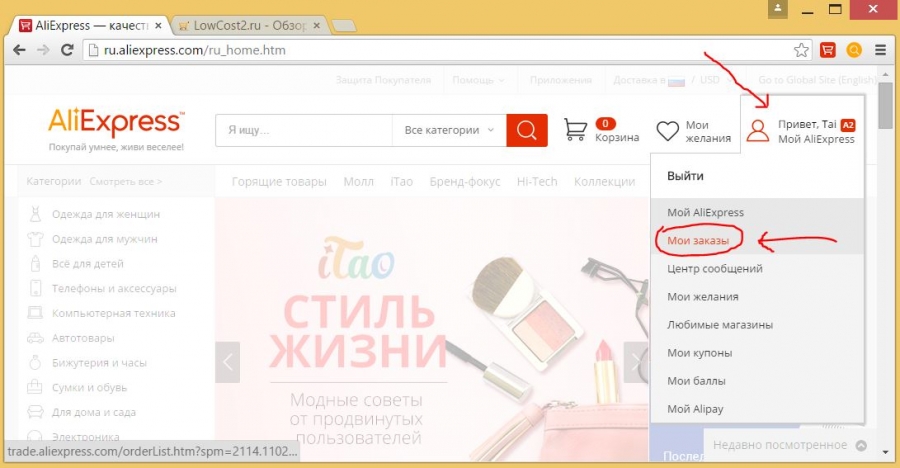Click the Я ищу search field

click(x=304, y=130)
